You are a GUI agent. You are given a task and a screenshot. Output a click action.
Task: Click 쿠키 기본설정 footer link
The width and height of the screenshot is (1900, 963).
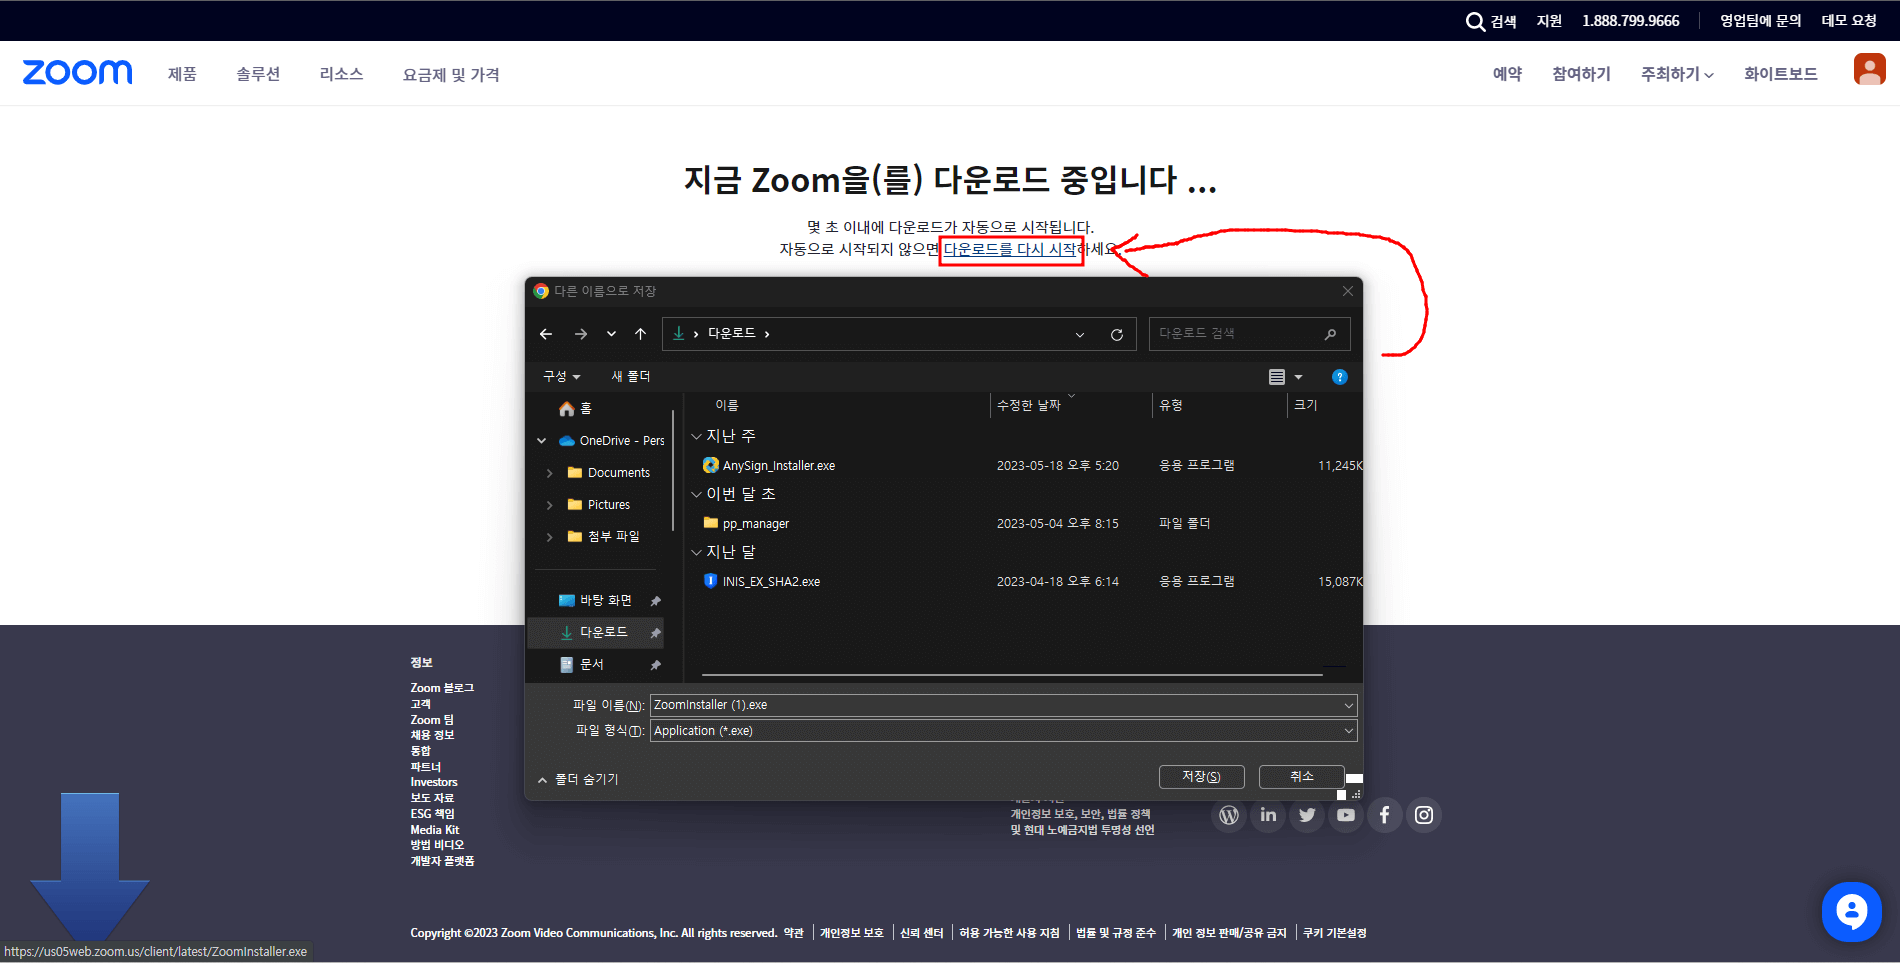click(x=1334, y=933)
